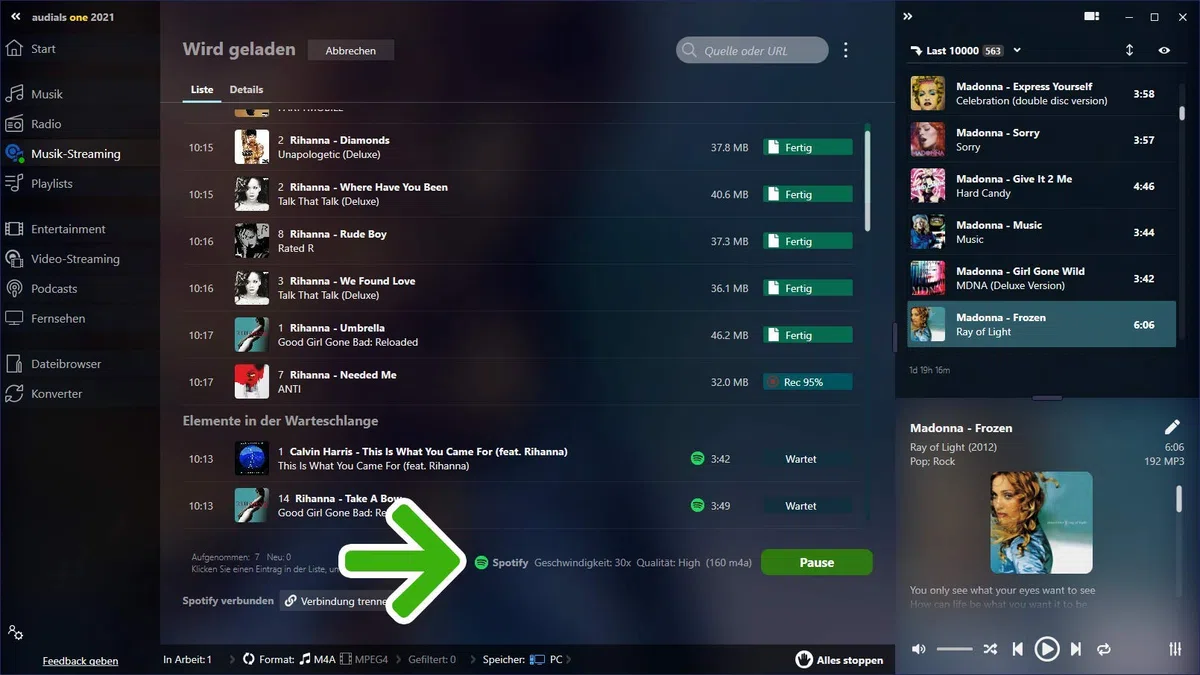Viewport: 1200px width, 675px height.
Task: Open the user settings icon at sidebar bottom
Action: click(x=15, y=633)
